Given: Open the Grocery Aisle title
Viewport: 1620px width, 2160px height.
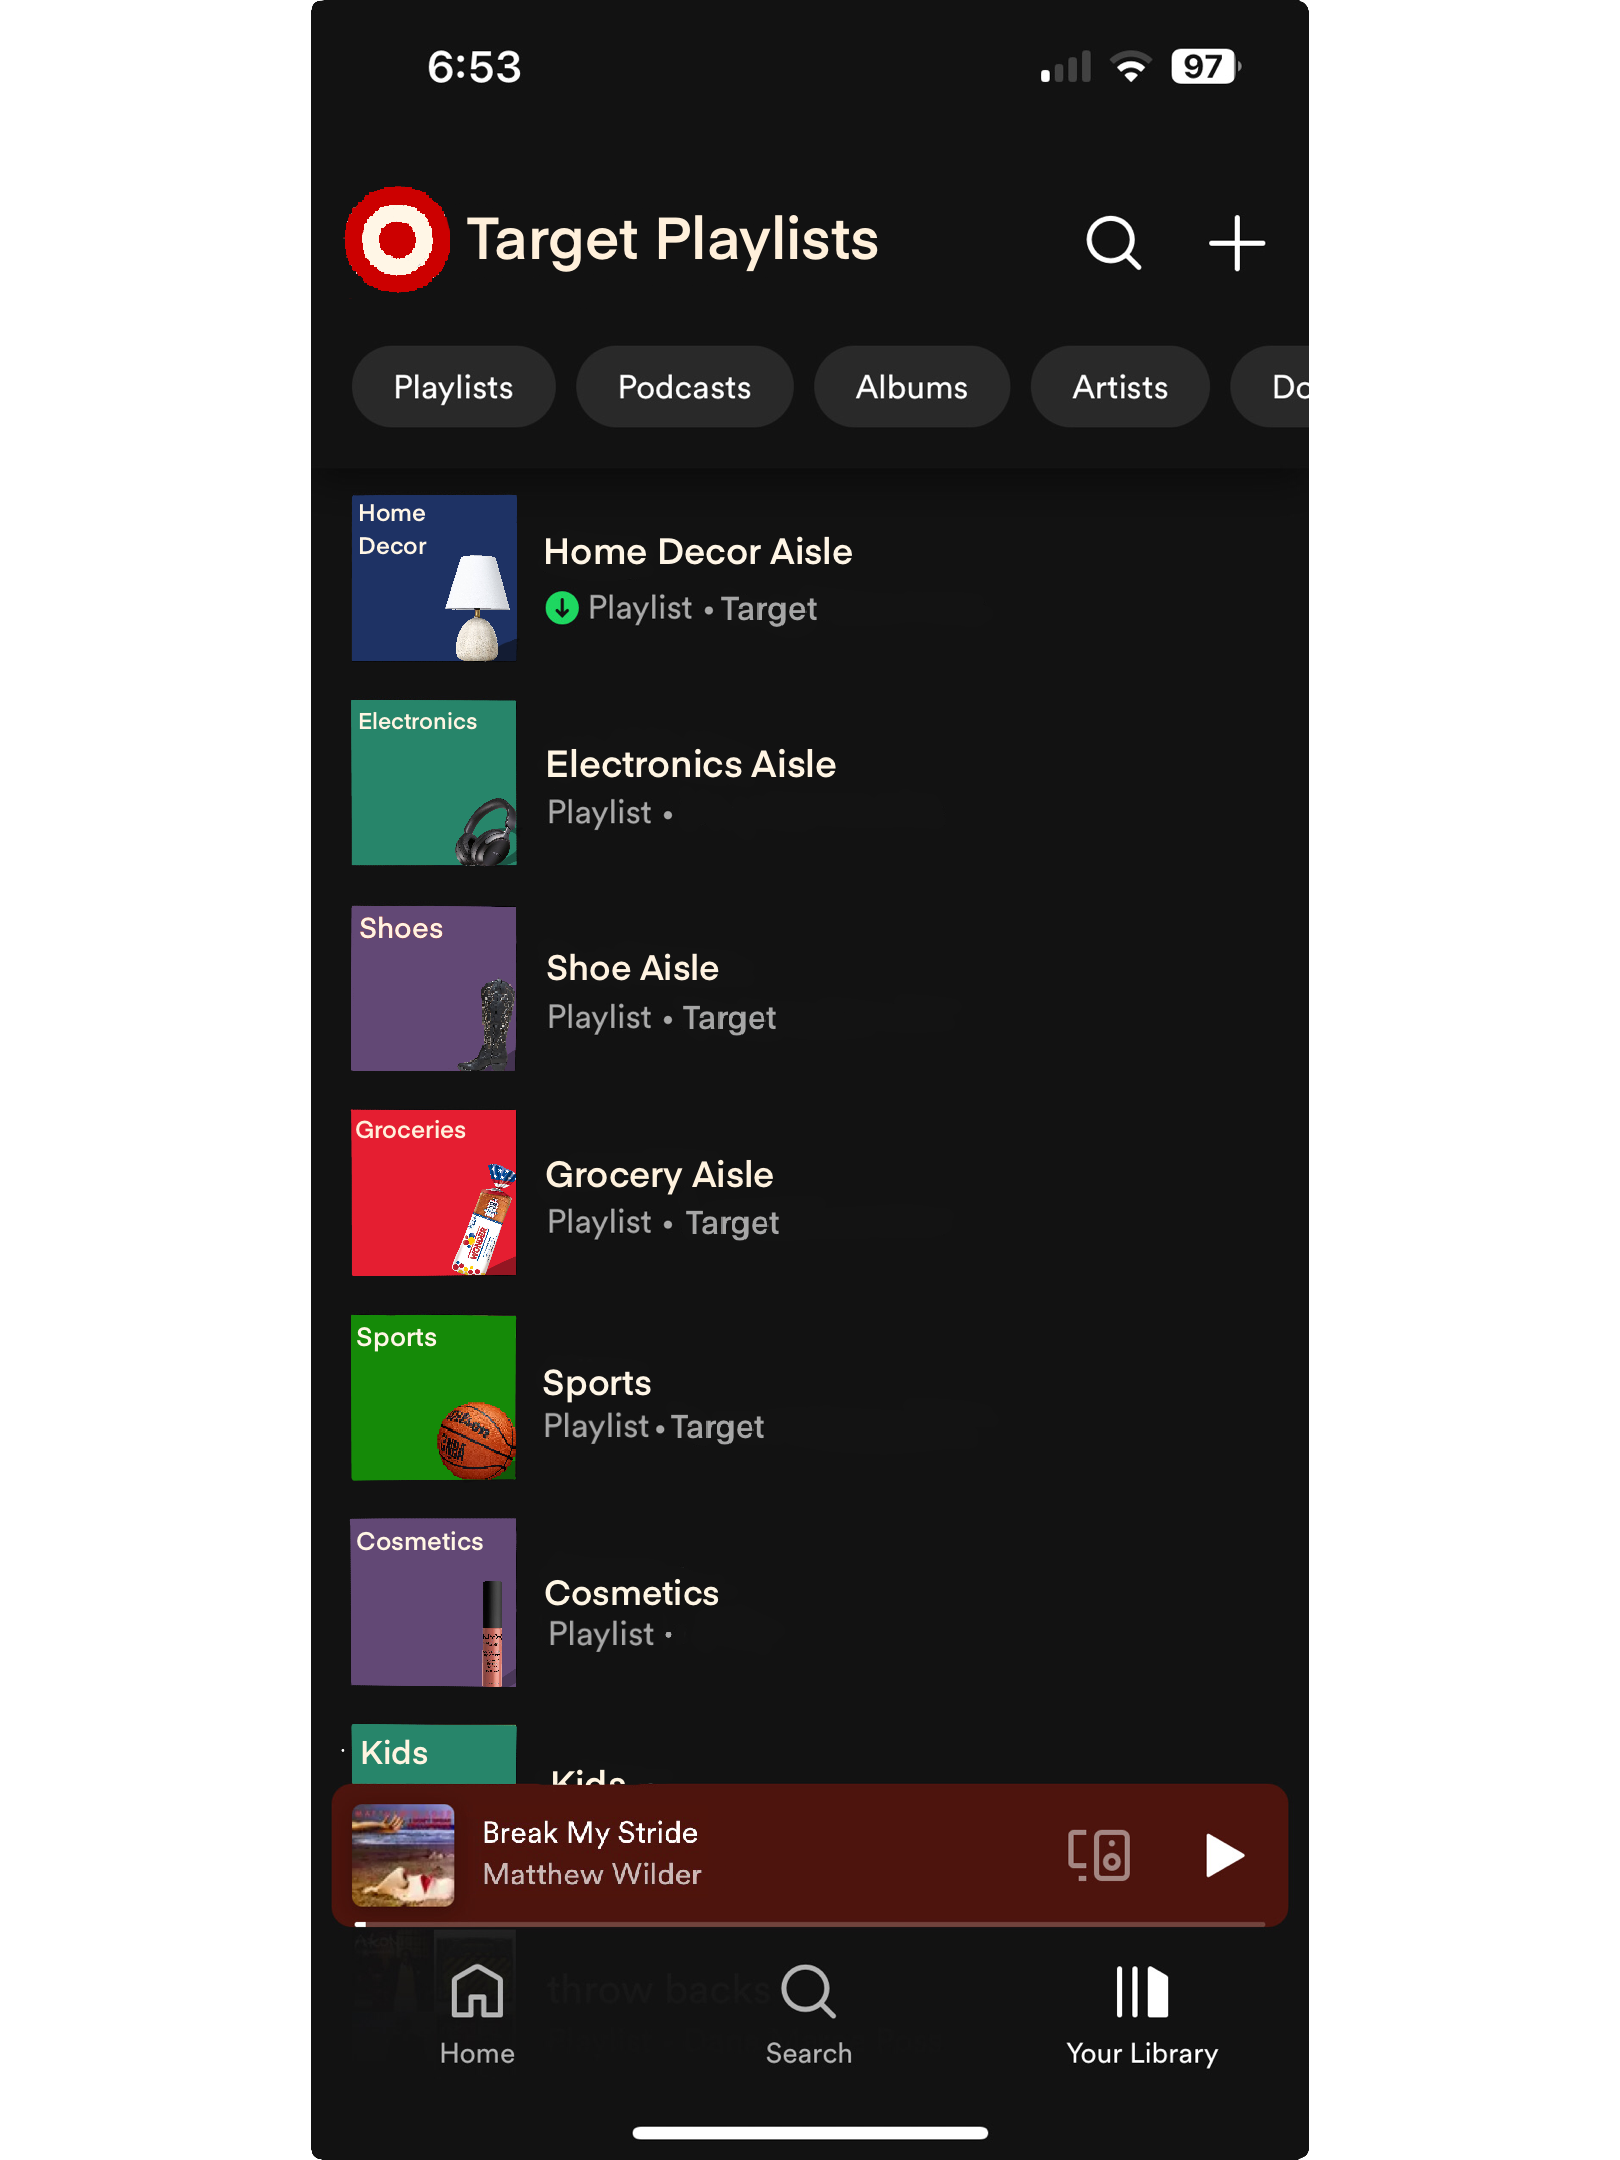Looking at the screenshot, I should pyautogui.click(x=660, y=1175).
